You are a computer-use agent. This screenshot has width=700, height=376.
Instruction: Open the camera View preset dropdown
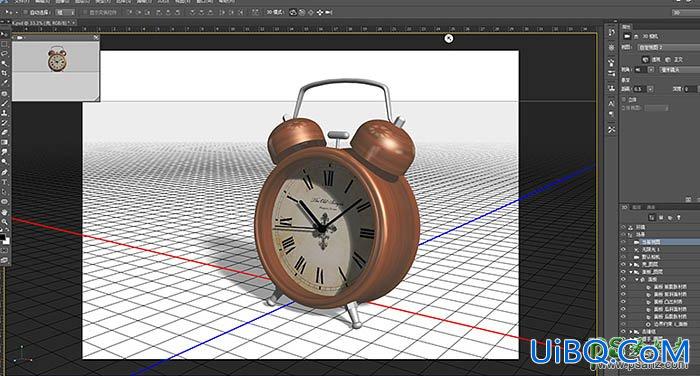[668, 47]
